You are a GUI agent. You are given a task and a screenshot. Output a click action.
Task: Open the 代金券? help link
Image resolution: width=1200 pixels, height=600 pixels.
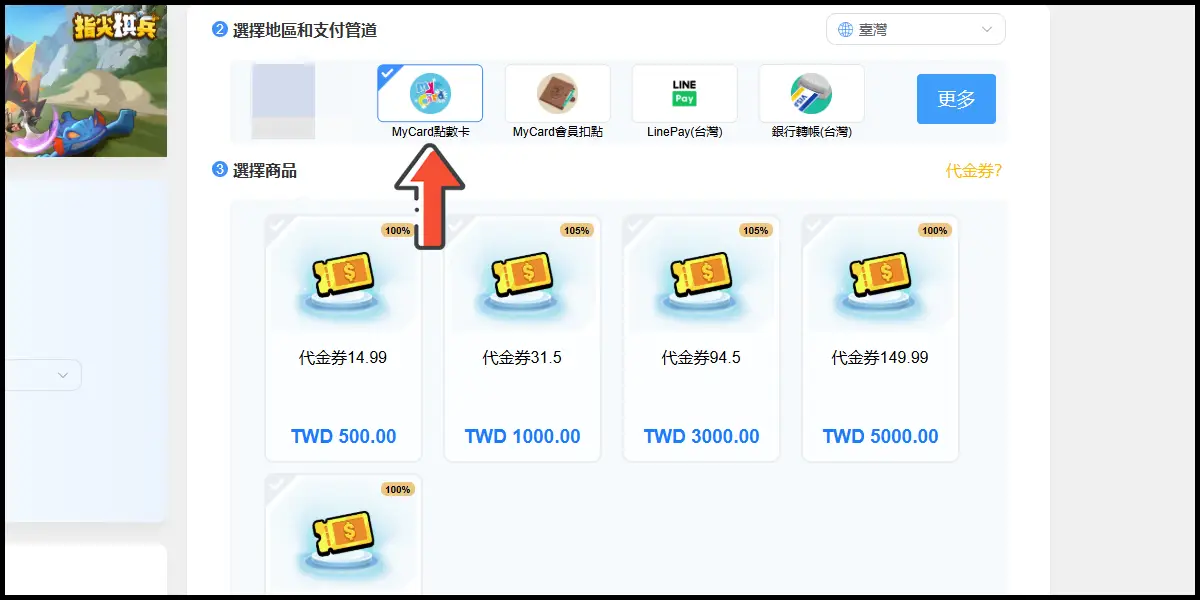point(973,171)
